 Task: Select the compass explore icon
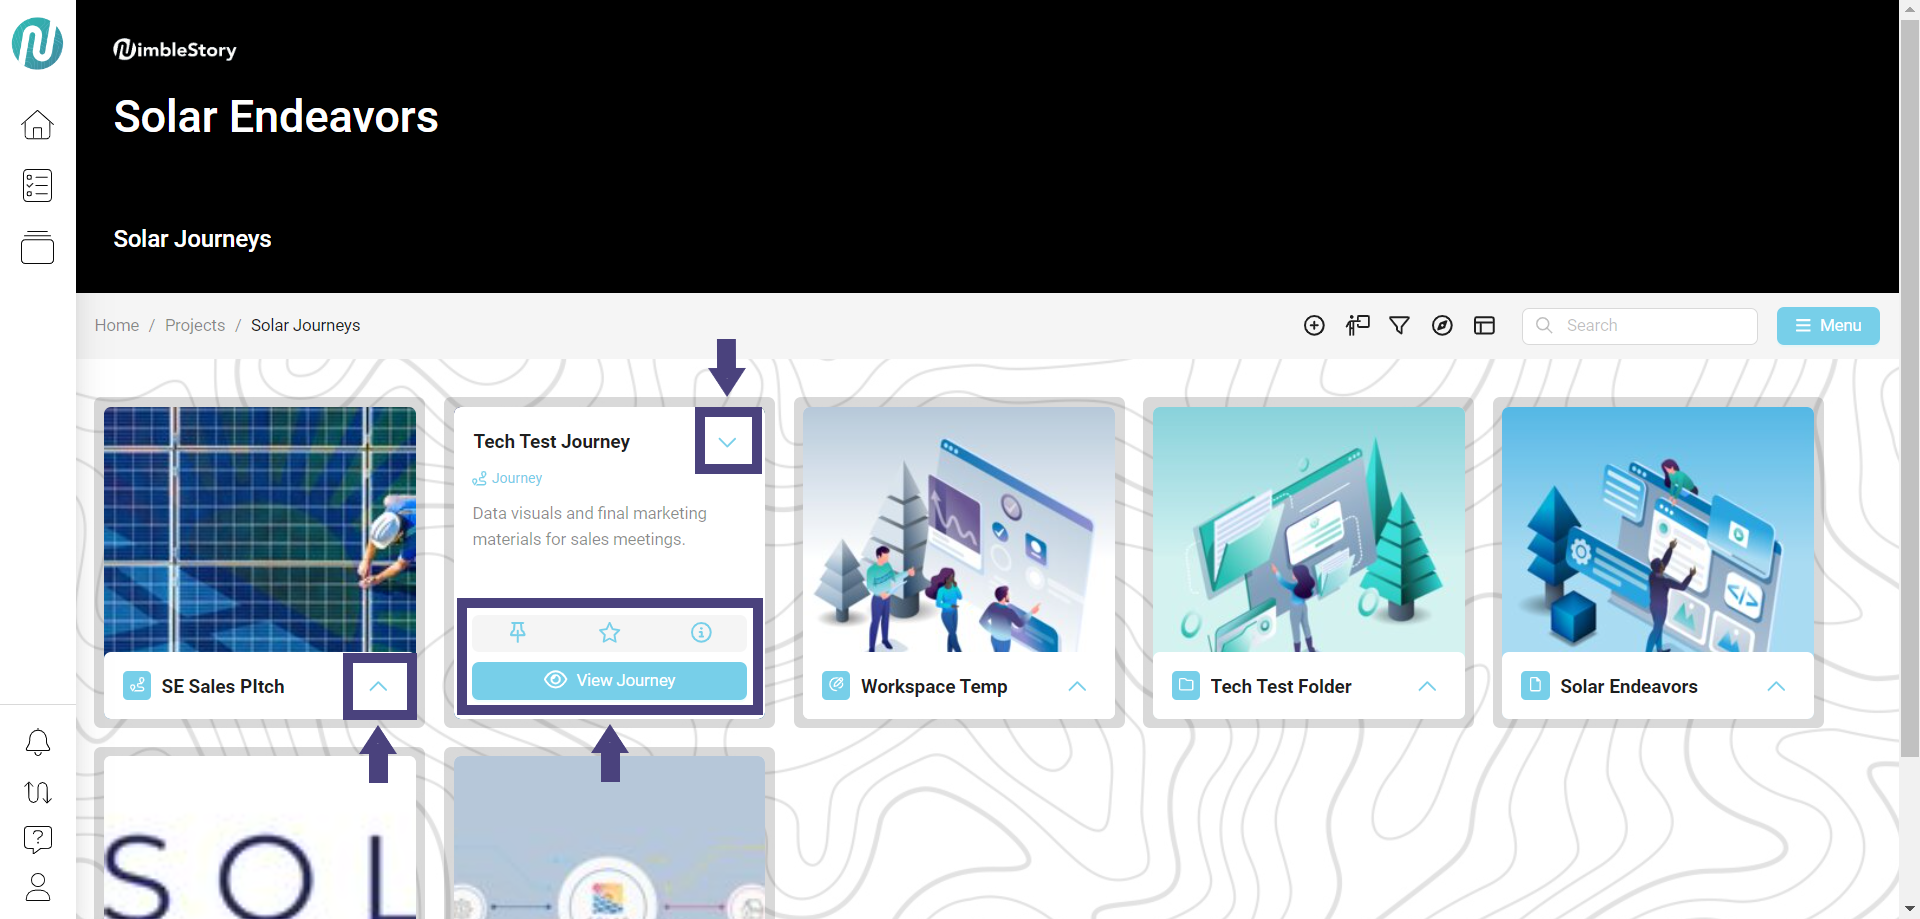tap(1442, 325)
